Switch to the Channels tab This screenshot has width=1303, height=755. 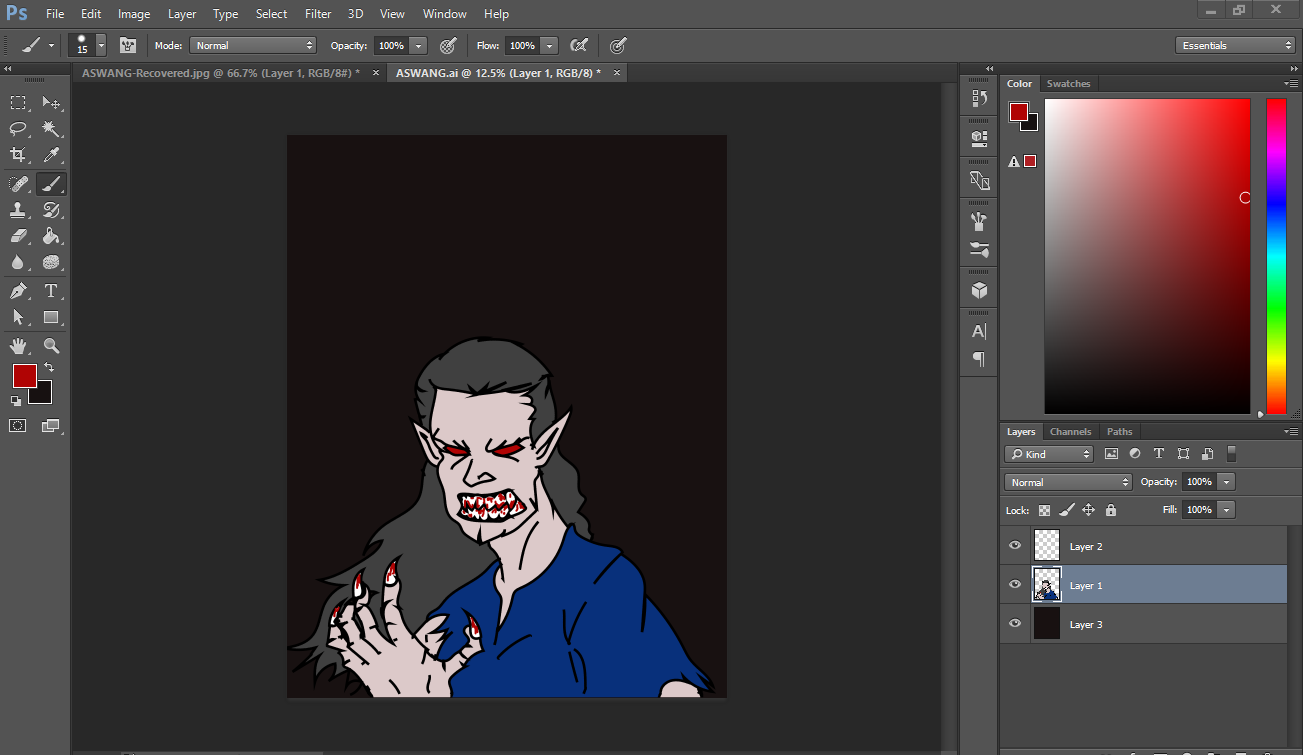click(1070, 431)
